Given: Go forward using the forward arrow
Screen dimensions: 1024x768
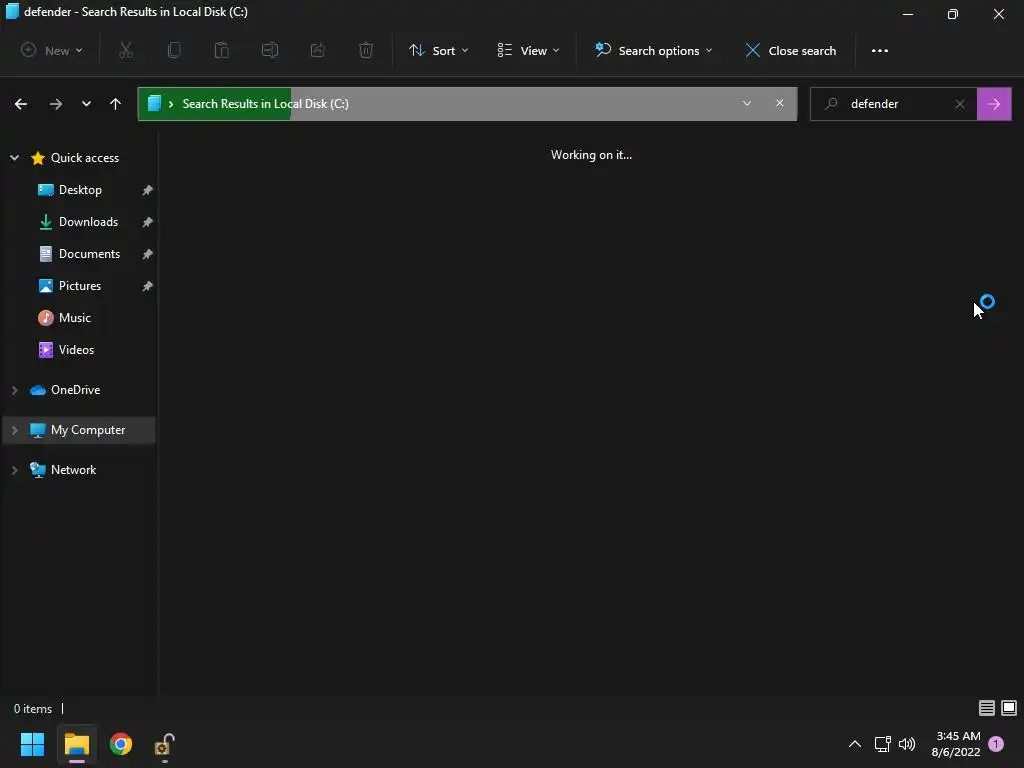Looking at the screenshot, I should pyautogui.click(x=56, y=104).
